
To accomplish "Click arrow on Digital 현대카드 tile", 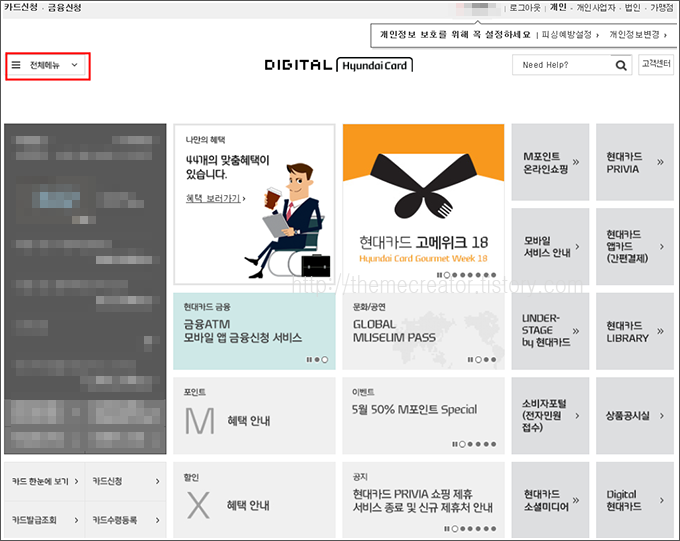I will tap(662, 500).
